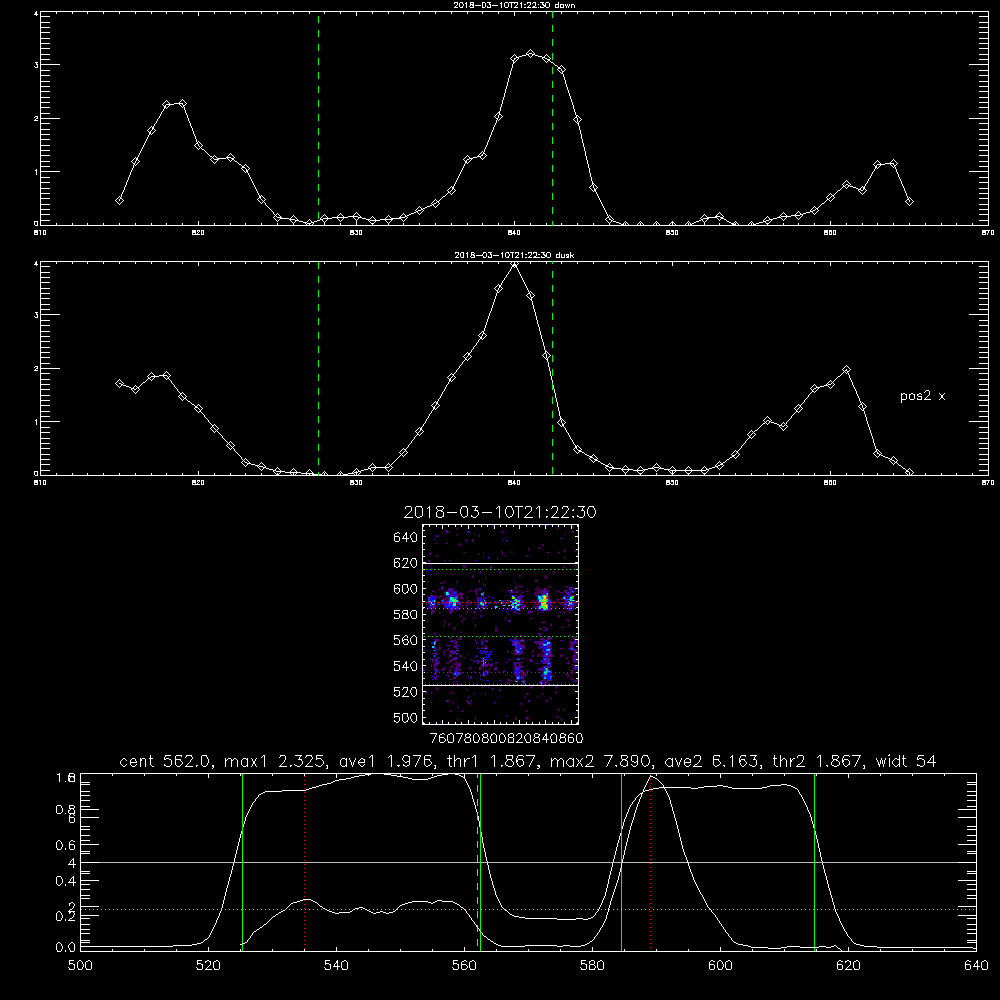Click the '600' tick label on bottom plot x-axis
This screenshot has width=1000, height=1000.
coord(721,966)
